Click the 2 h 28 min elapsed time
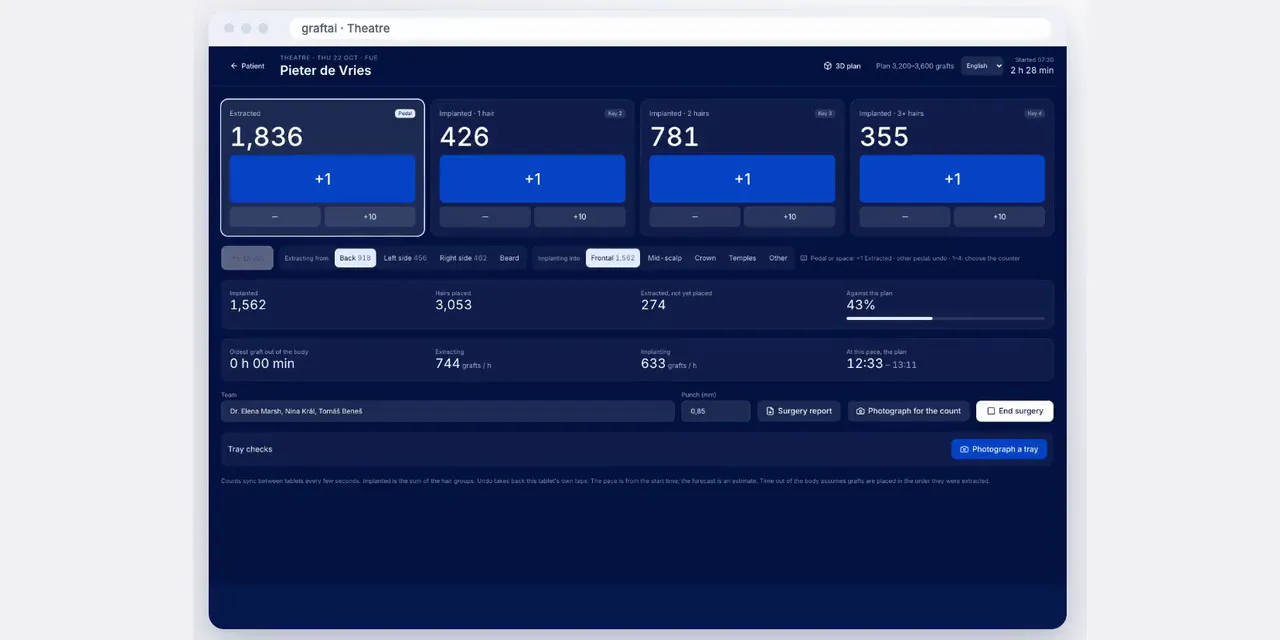Screen dimensions: 1280x640 [x=1032, y=71]
